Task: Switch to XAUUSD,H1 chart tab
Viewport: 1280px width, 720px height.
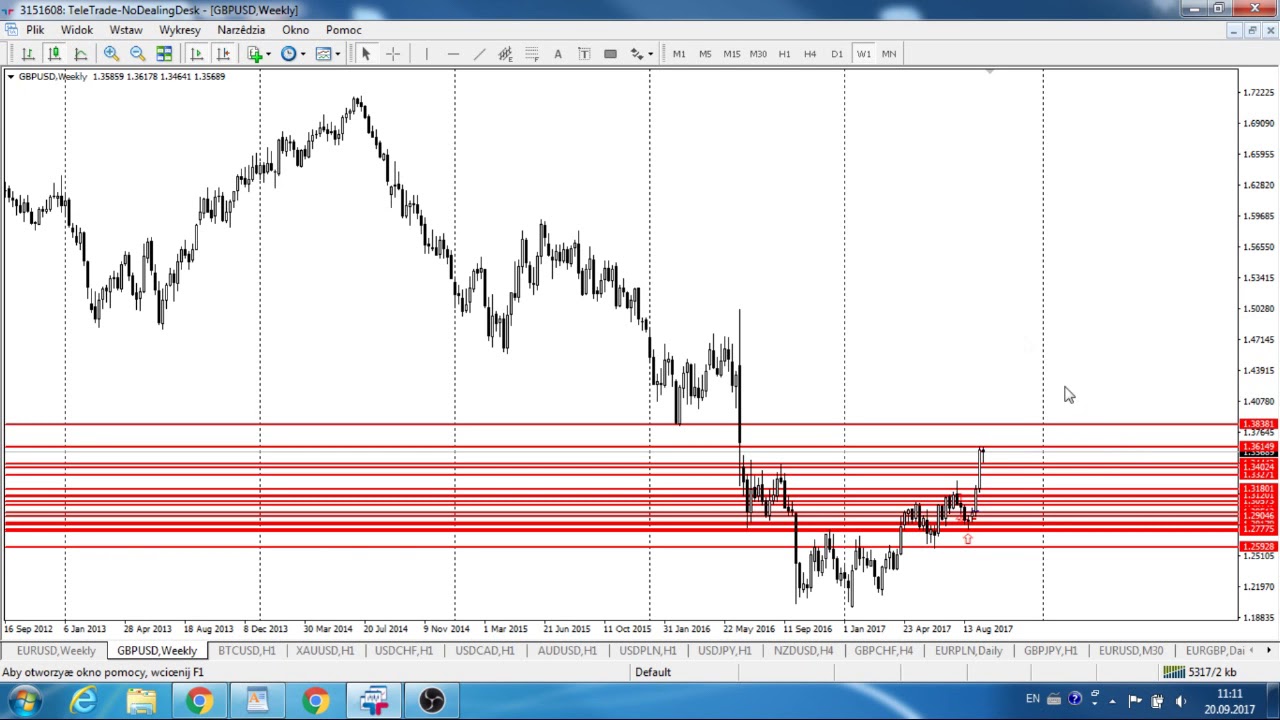Action: (x=325, y=651)
